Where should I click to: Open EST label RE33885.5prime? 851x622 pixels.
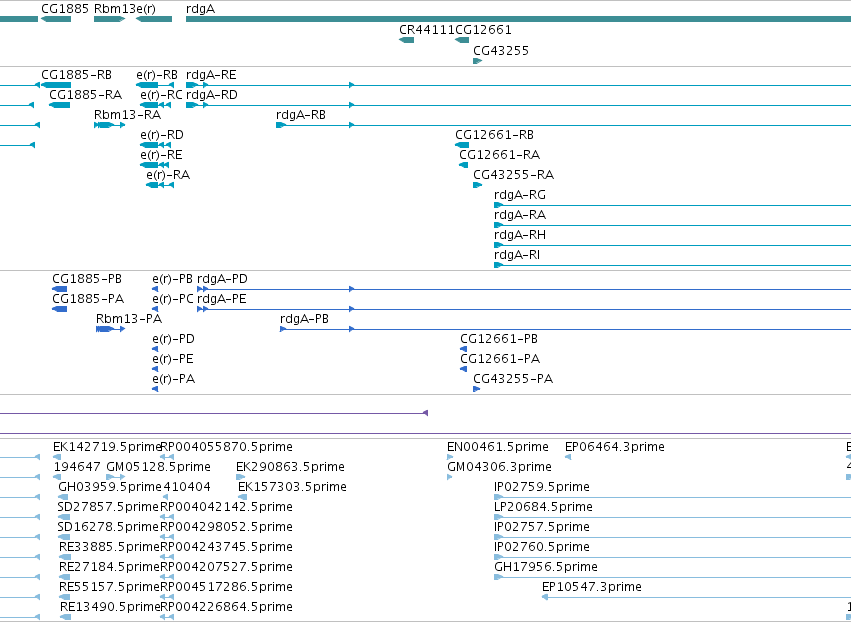click(x=110, y=548)
